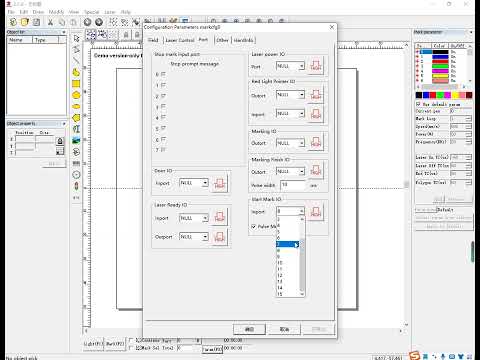The width and height of the screenshot is (480, 360).
Task: Click the Mark(F2) button
Action: tap(115, 344)
